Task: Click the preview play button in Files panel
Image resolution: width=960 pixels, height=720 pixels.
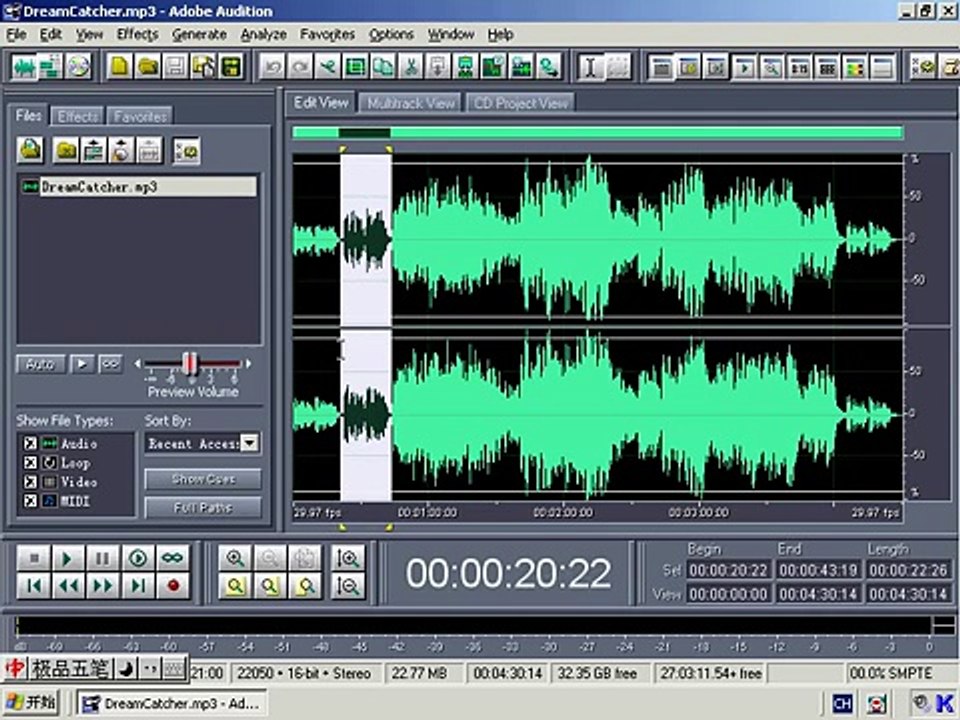Action: [81, 364]
